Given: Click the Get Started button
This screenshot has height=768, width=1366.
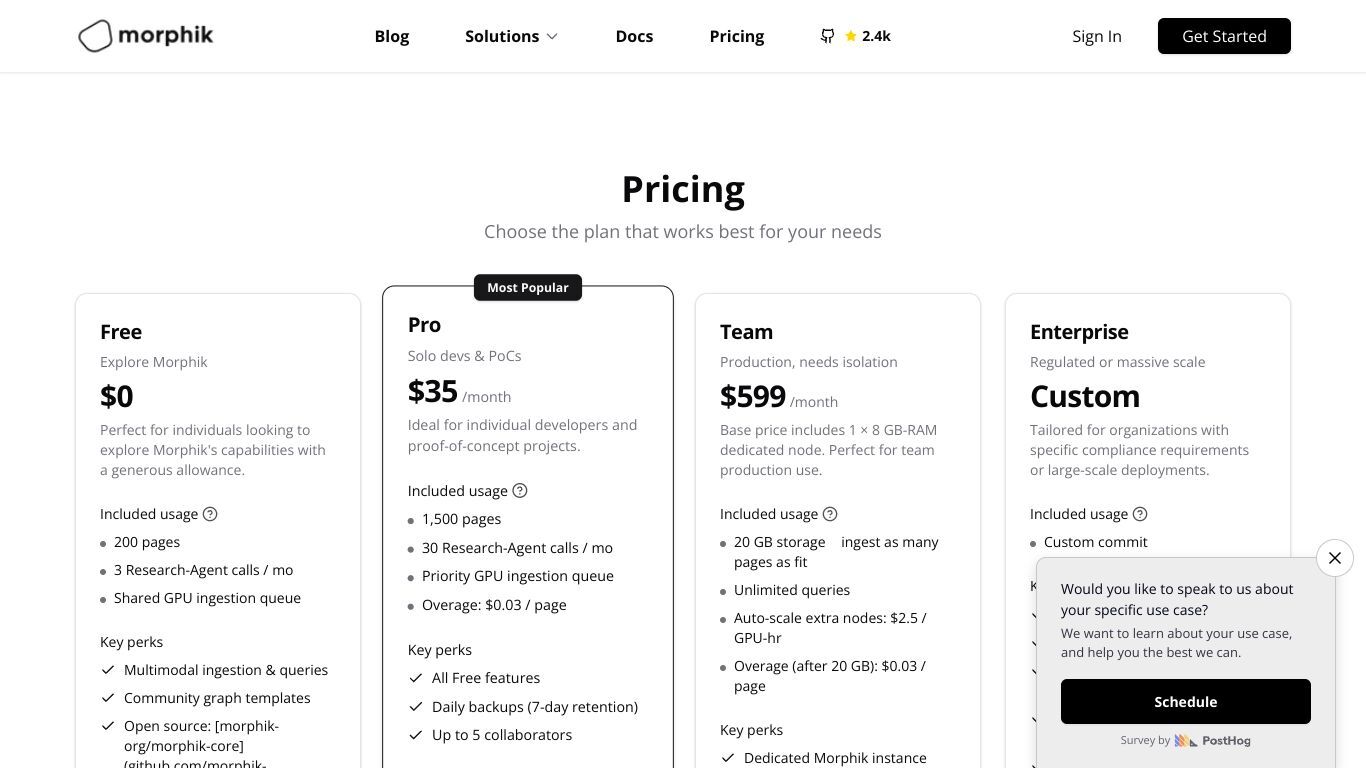Looking at the screenshot, I should click(x=1224, y=36).
